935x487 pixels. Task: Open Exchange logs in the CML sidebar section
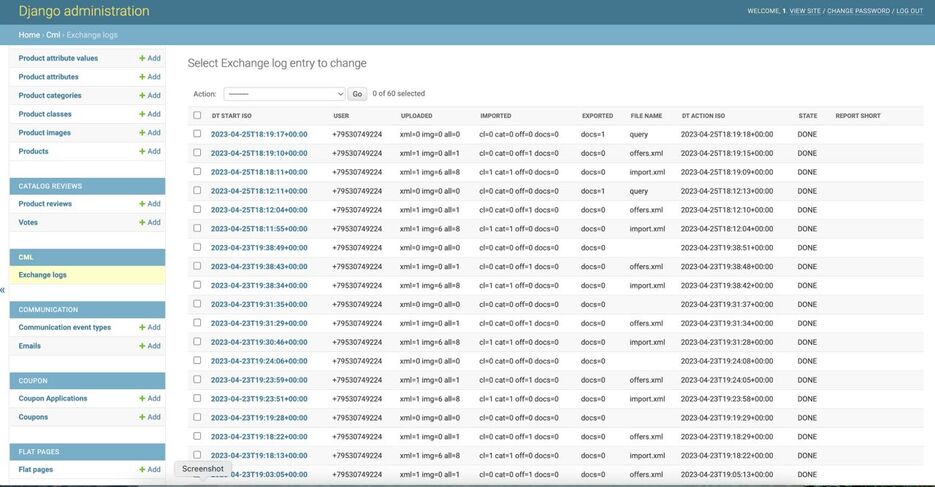pyautogui.click(x=43, y=275)
